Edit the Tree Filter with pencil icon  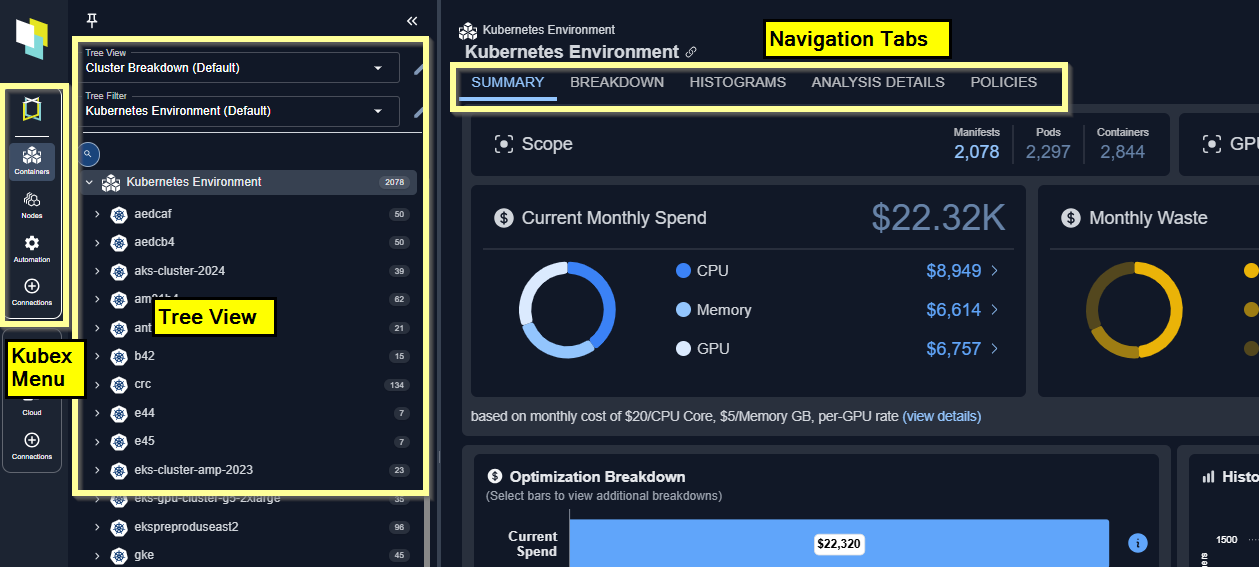click(420, 111)
